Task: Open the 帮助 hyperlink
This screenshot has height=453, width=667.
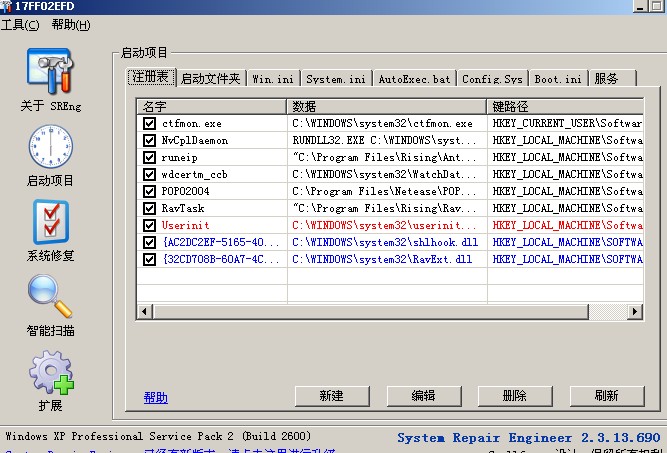Action: (156, 397)
